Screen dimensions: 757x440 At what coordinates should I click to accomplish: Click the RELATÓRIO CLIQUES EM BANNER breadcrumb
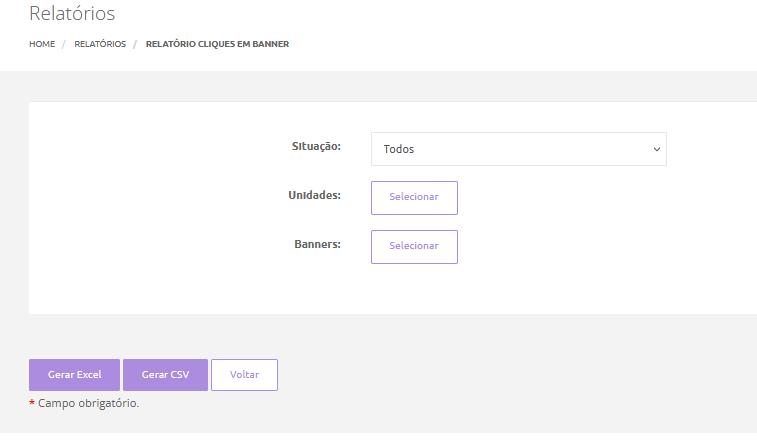click(217, 44)
